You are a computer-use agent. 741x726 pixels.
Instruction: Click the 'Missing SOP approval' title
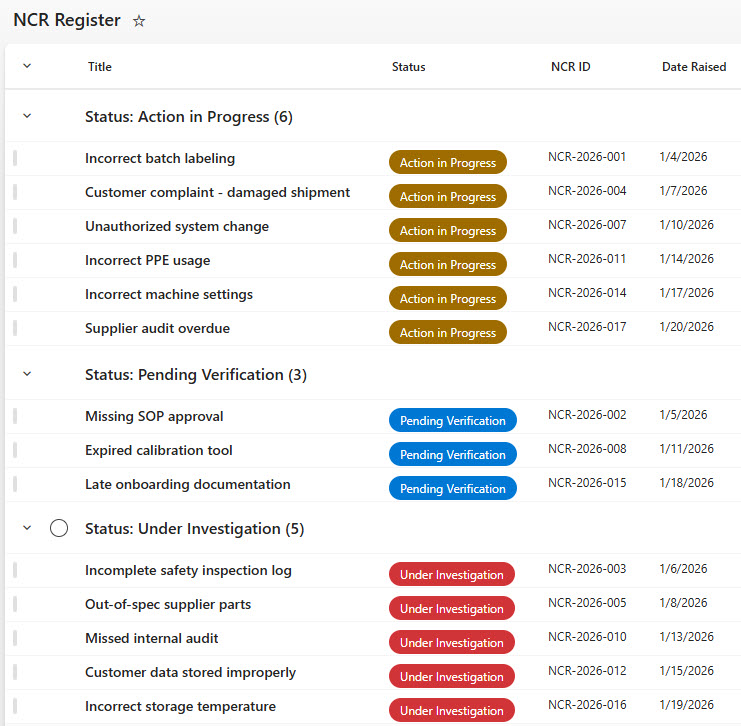[154, 416]
